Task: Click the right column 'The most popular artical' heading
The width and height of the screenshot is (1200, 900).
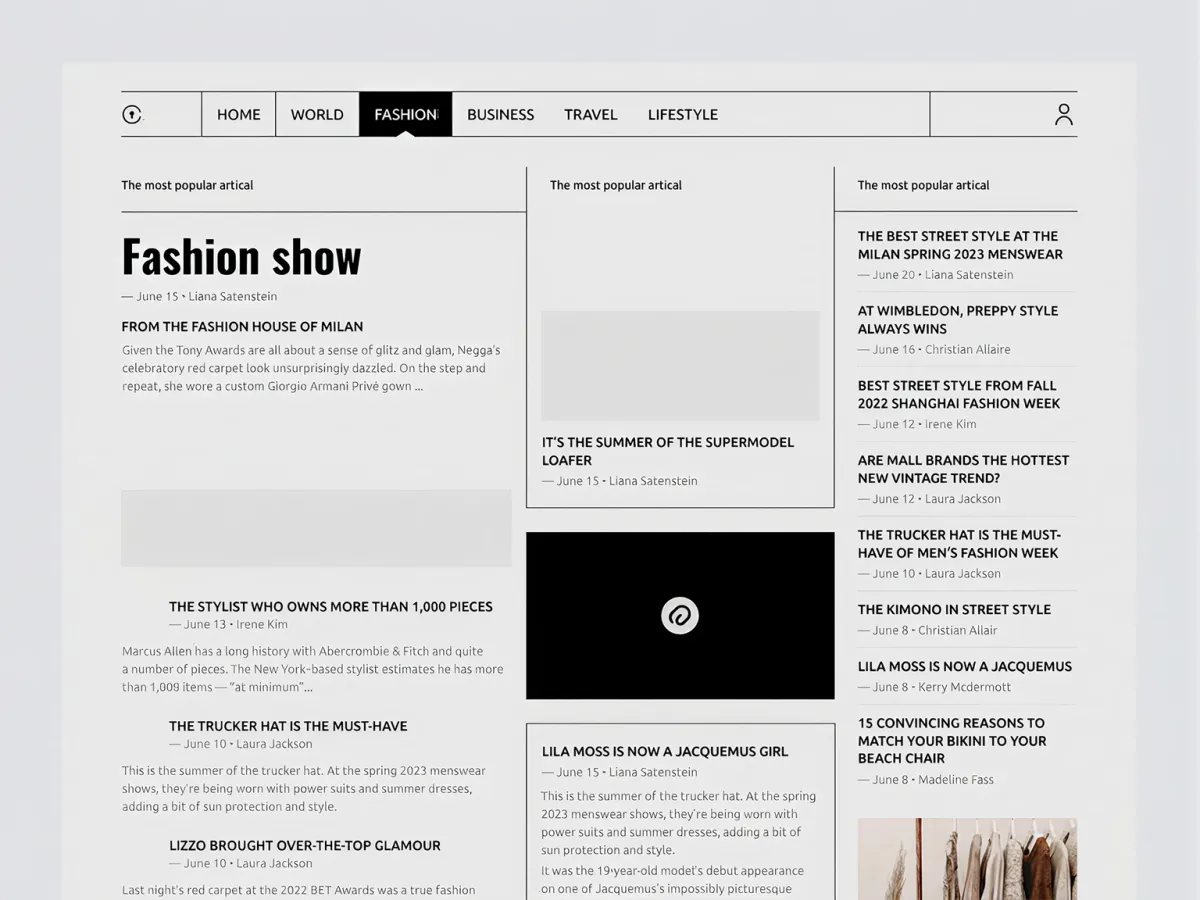Action: click(x=923, y=185)
